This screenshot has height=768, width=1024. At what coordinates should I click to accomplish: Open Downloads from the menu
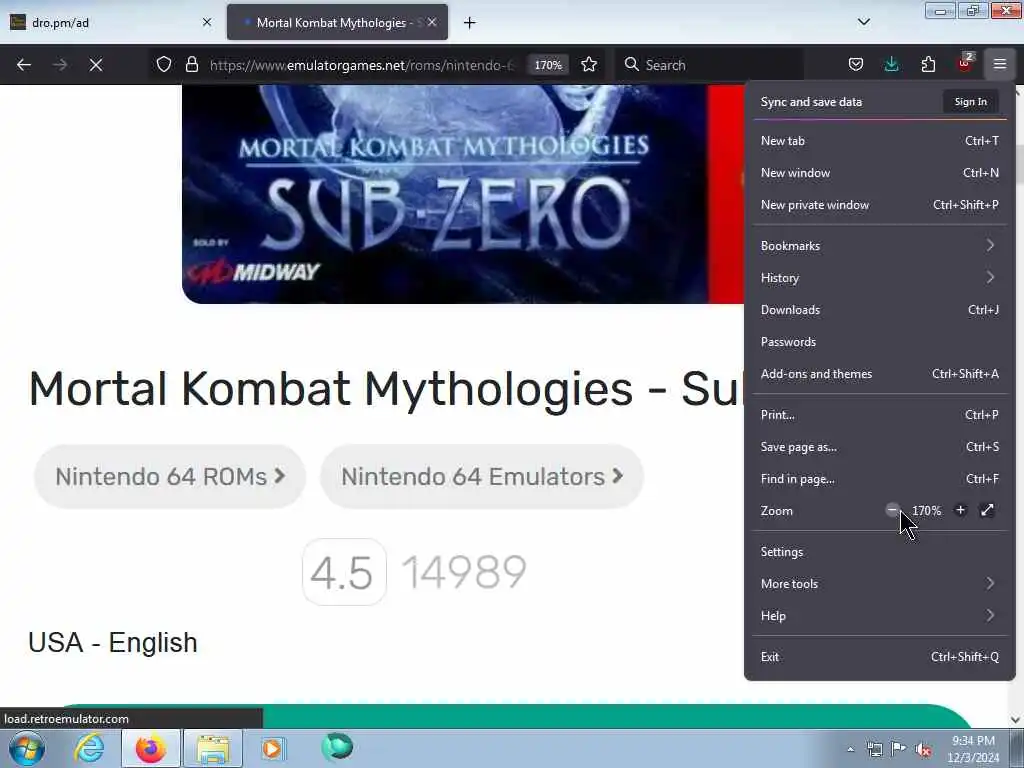click(880, 310)
